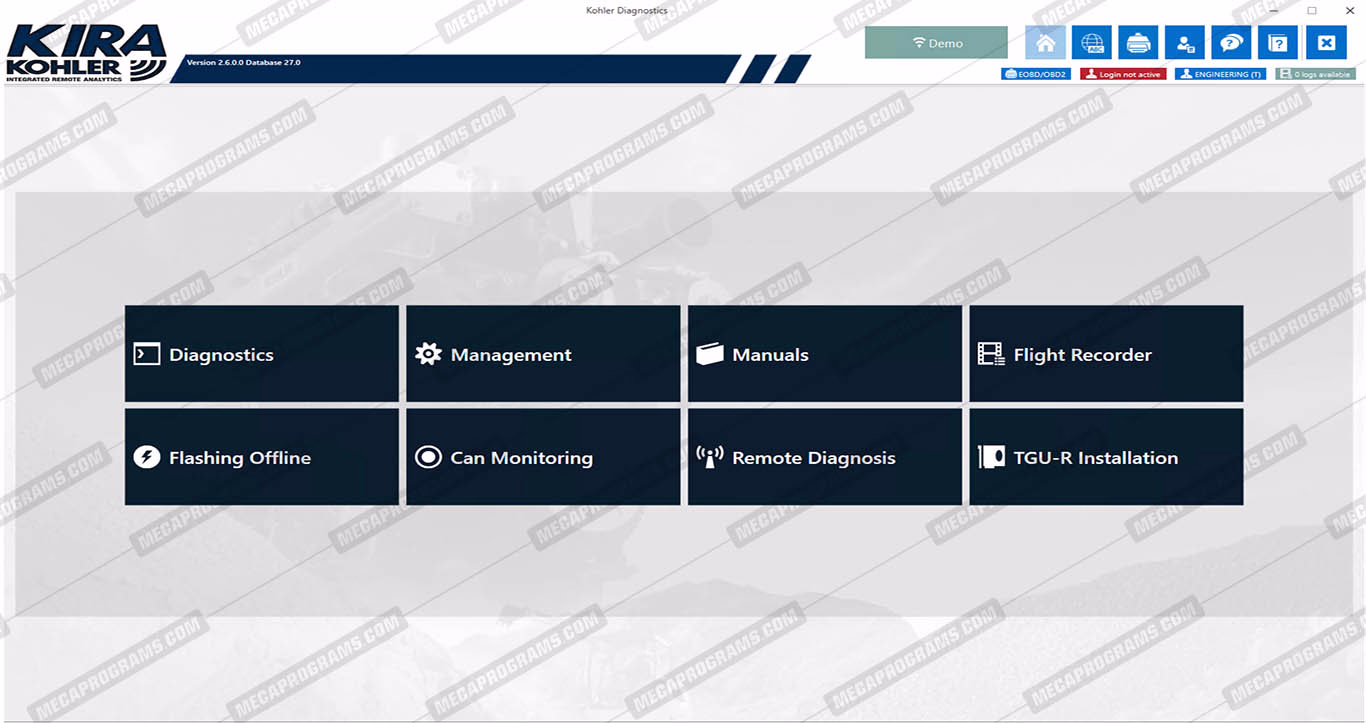
Task: Open the Flashing Offline tile
Action: (261, 457)
